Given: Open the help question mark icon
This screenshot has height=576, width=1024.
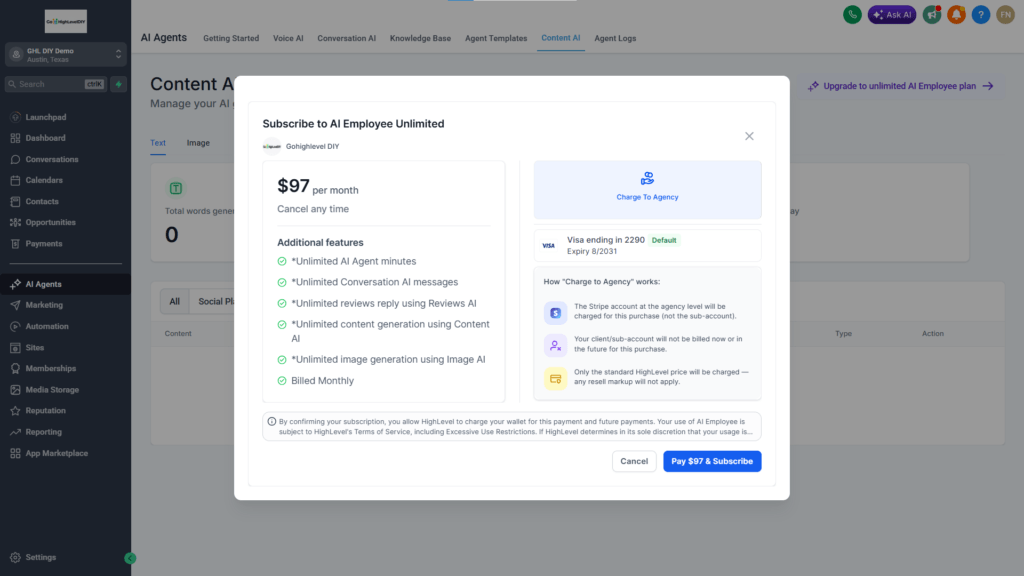Looking at the screenshot, I should click(980, 14).
